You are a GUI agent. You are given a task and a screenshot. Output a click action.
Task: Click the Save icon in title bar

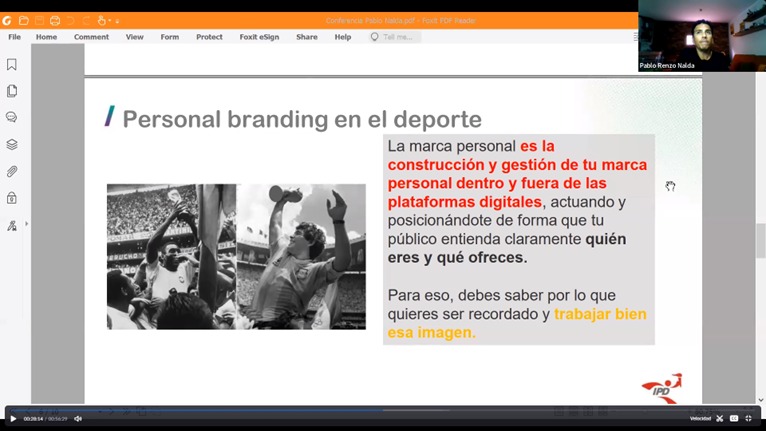40,21
